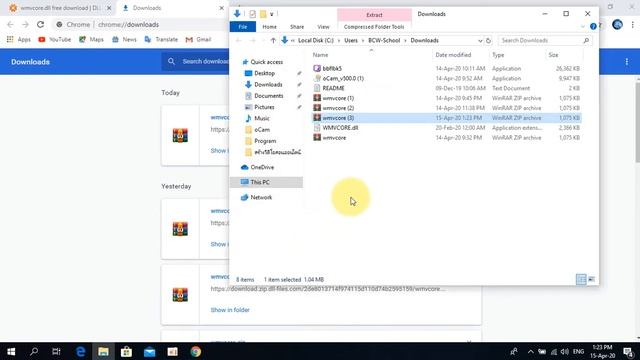Reload the Chrome downloads page
Viewport: 640px width, 360px height.
[40, 24]
